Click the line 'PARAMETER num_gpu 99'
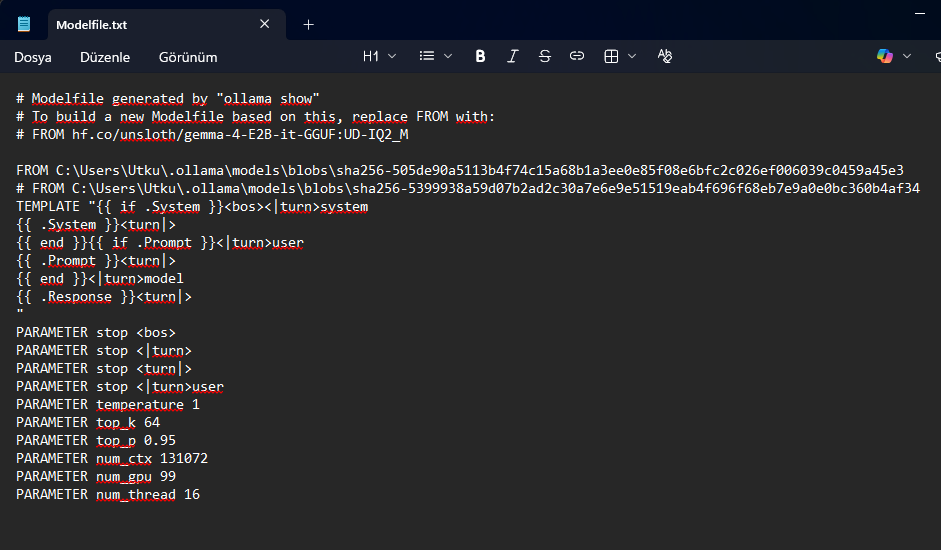941x550 pixels. [x=96, y=477]
